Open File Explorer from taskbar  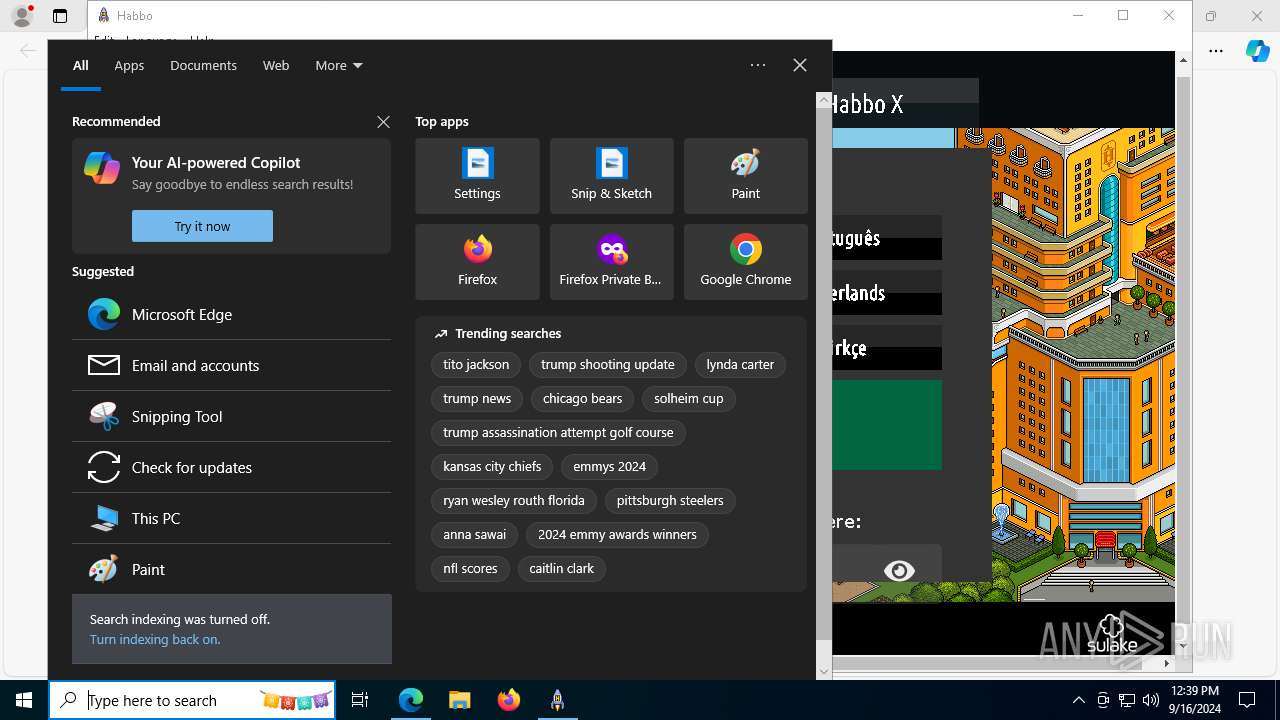click(x=459, y=700)
